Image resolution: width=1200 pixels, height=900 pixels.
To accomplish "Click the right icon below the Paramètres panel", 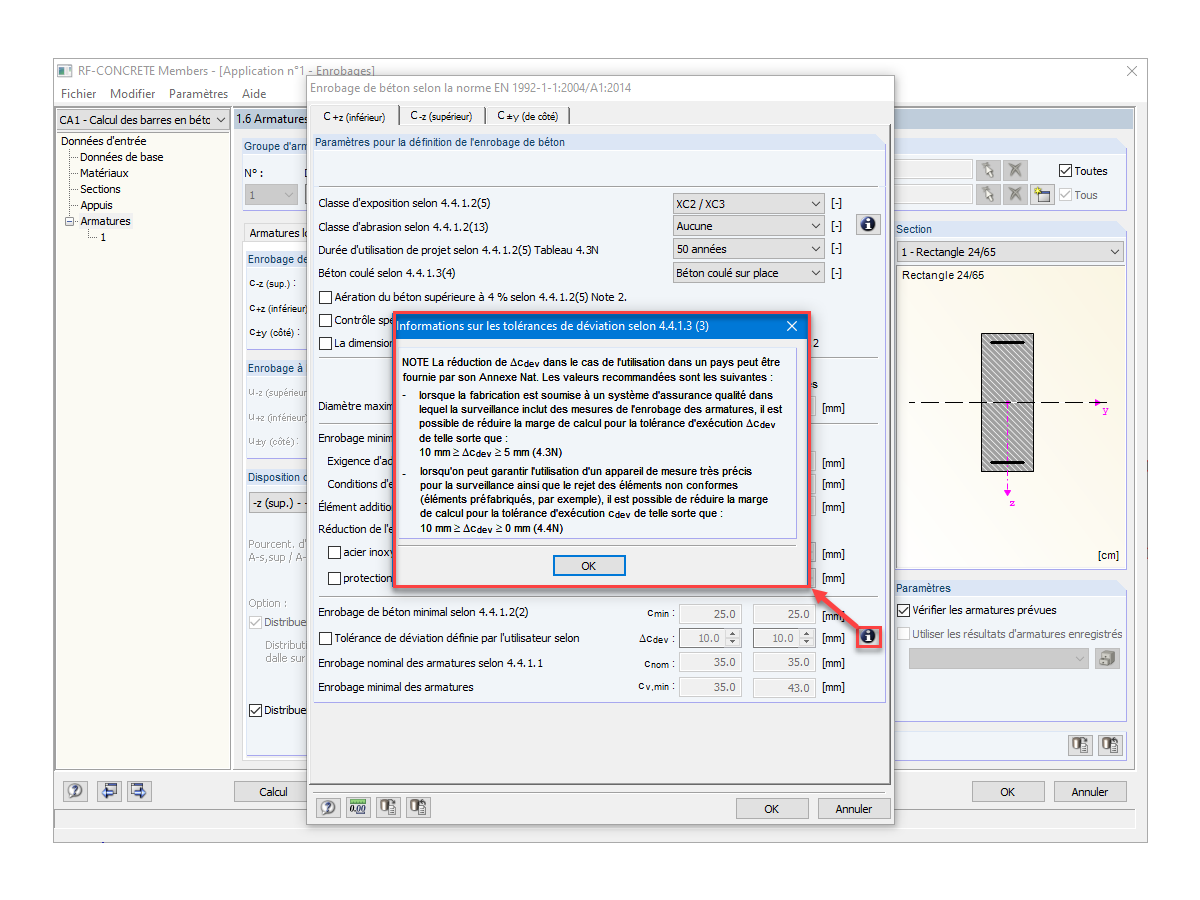I will coord(1110,744).
